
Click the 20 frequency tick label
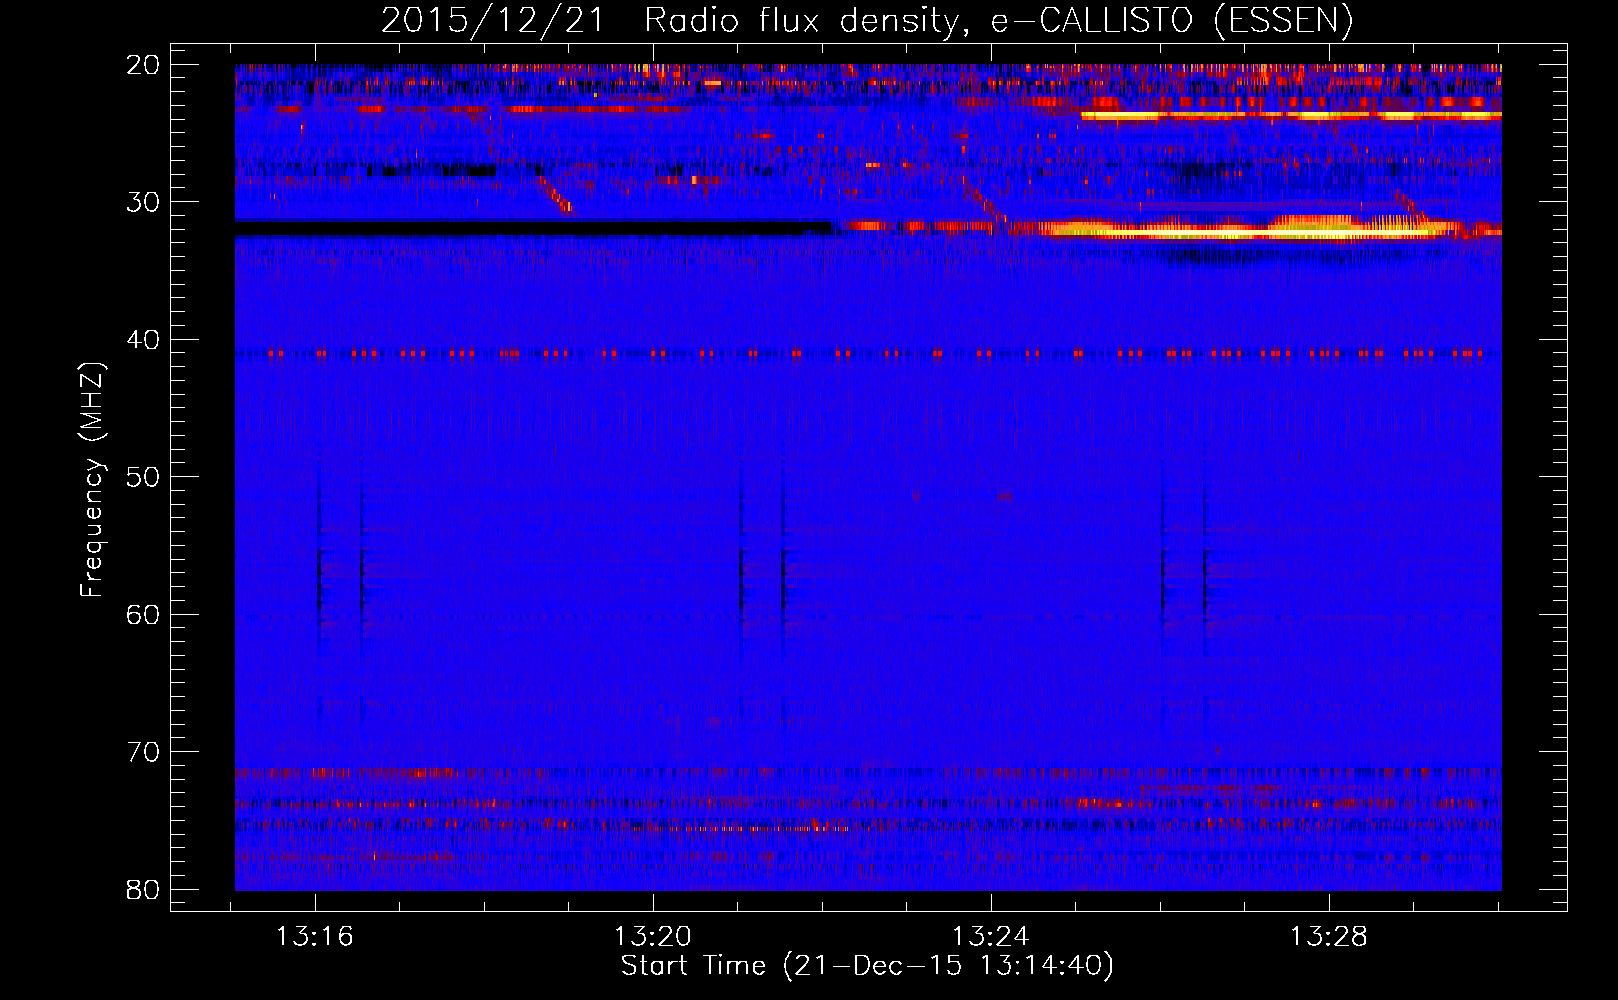pos(144,65)
